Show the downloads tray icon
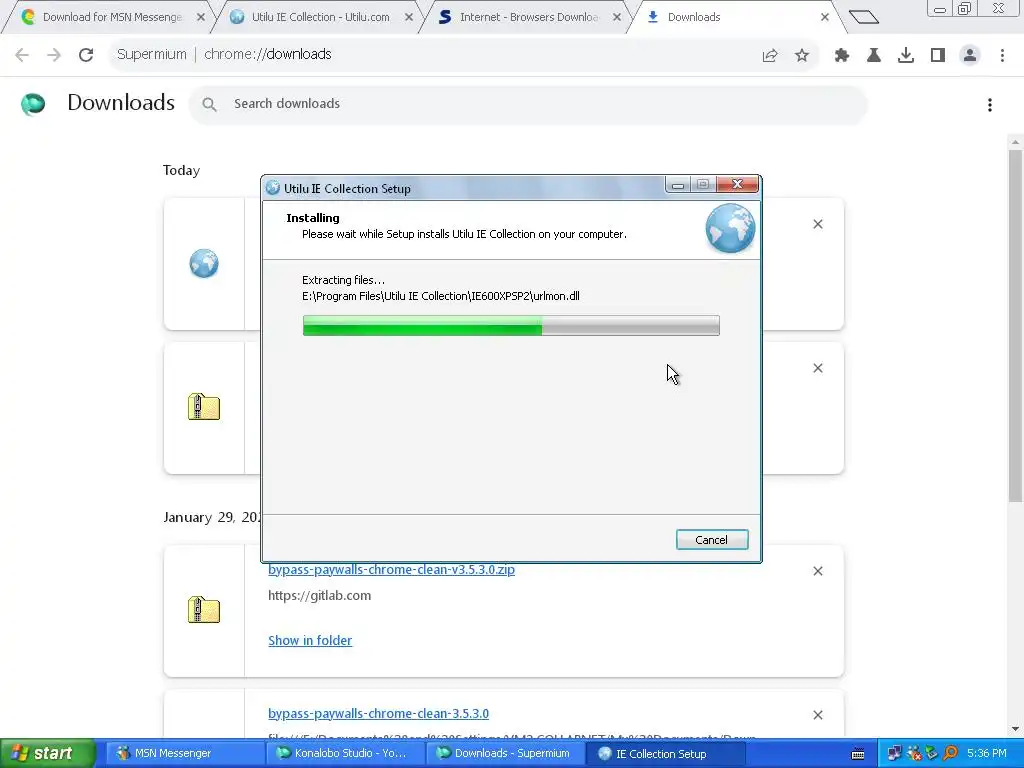The image size is (1024, 768). [x=906, y=56]
